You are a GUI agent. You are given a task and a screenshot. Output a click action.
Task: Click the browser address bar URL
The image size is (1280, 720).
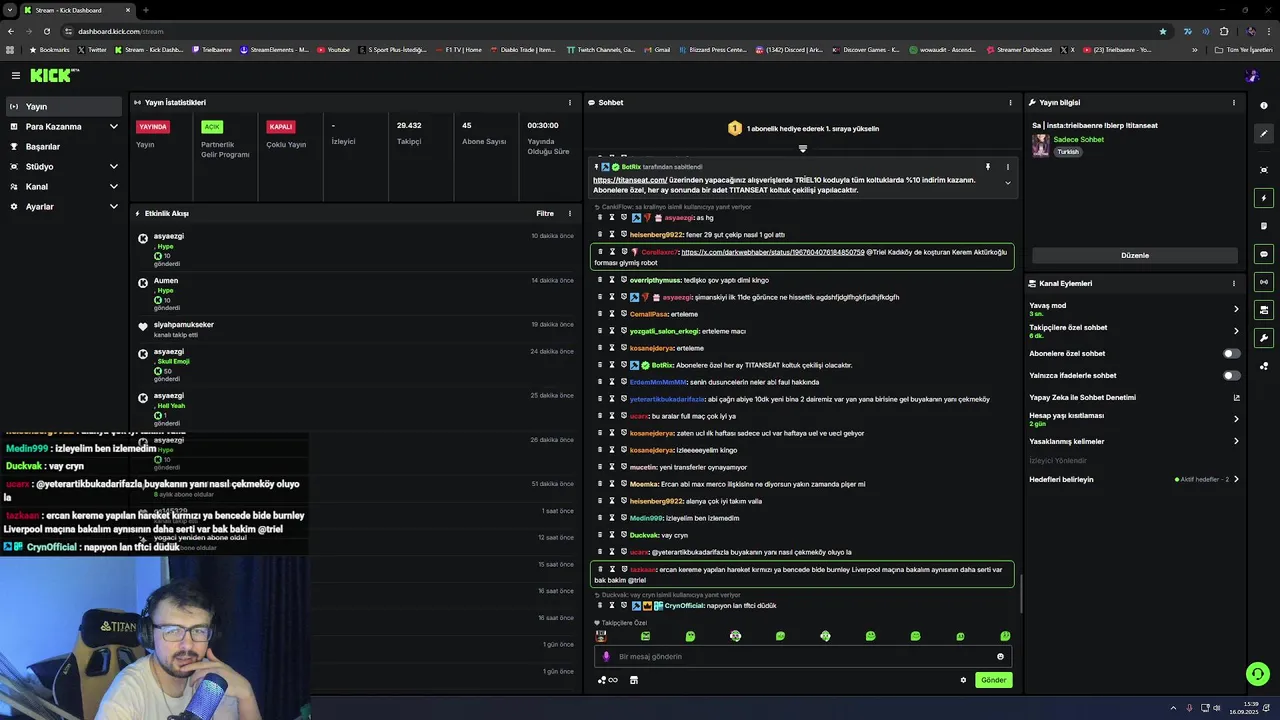click(x=121, y=31)
